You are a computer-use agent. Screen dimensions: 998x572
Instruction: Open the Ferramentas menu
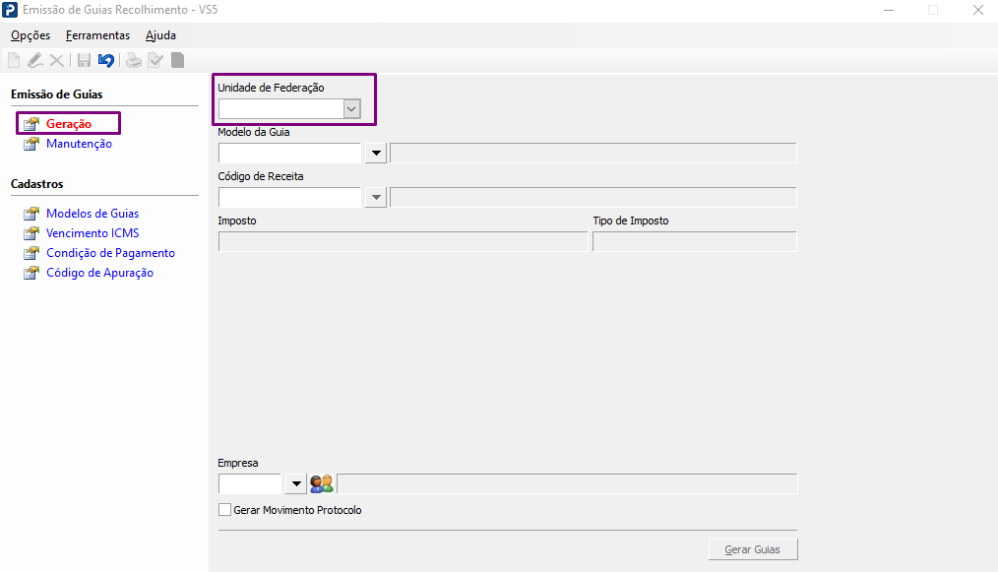coord(98,35)
